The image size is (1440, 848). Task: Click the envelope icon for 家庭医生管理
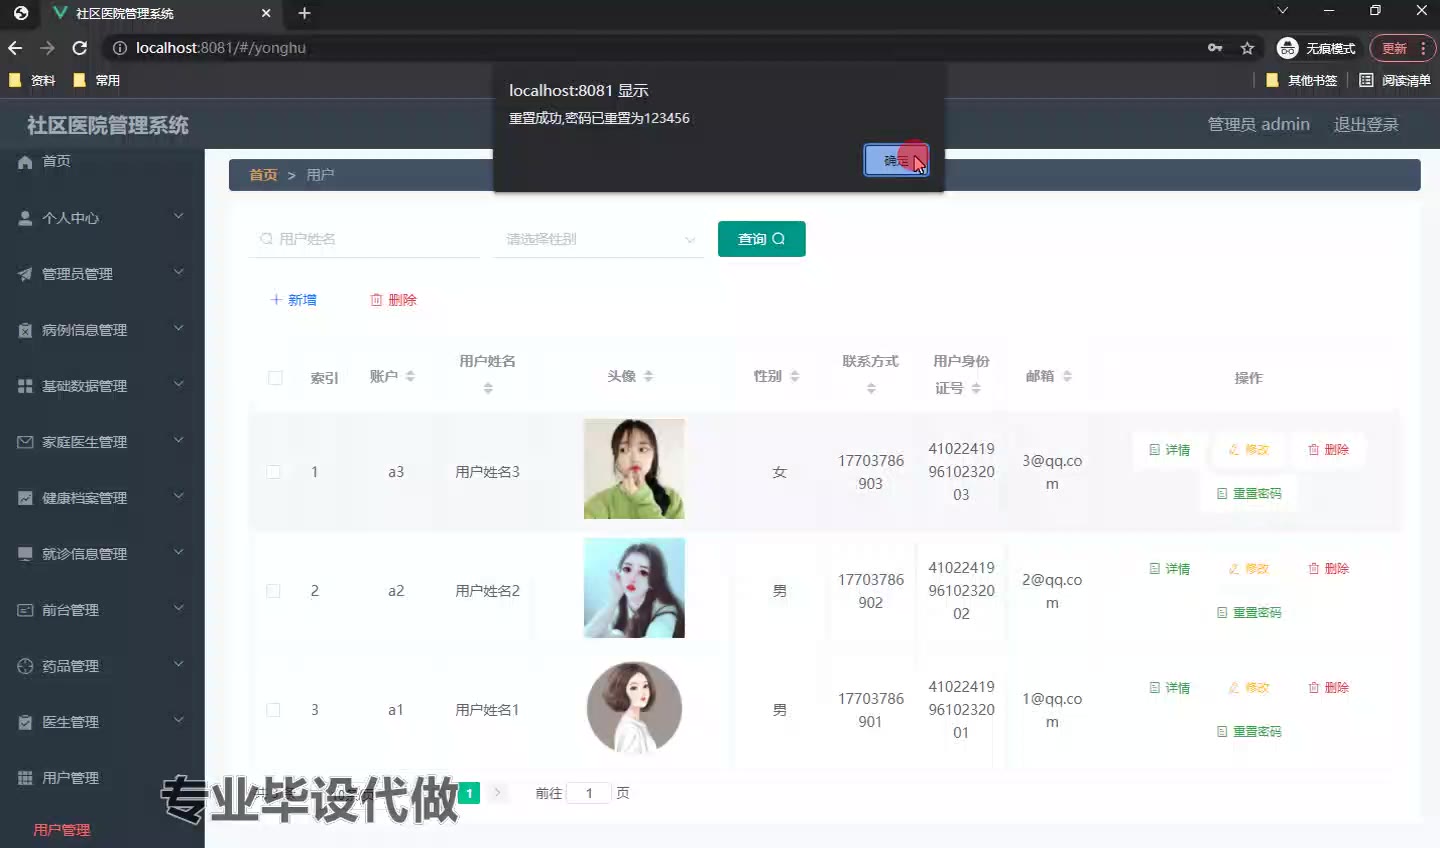coord(25,442)
